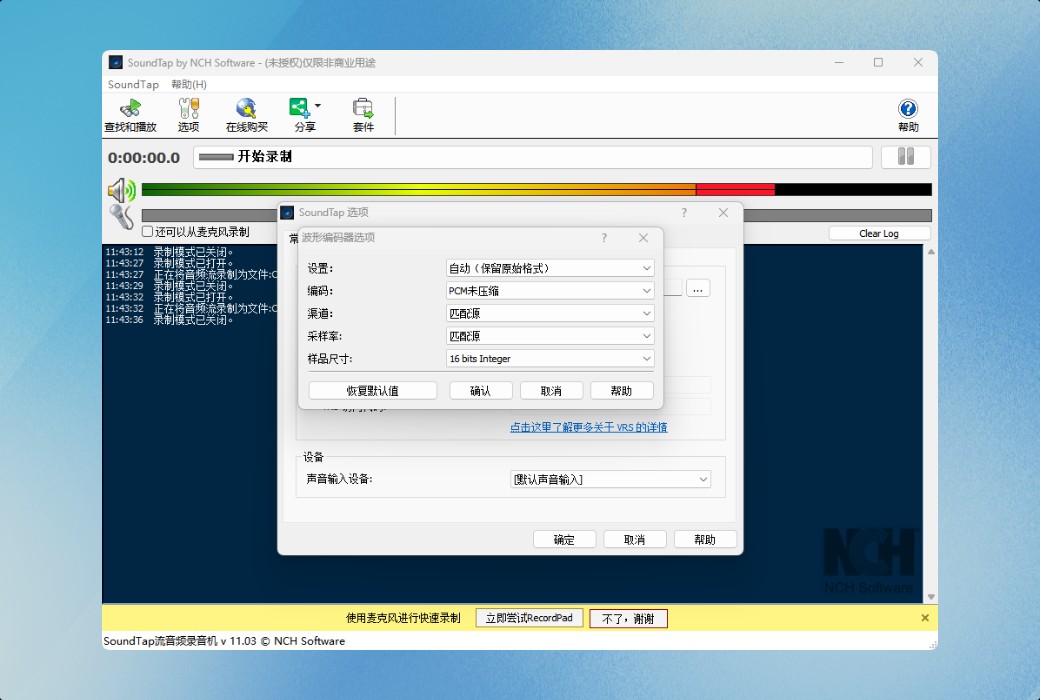Screen dimensions: 1040x700
Task: Open the 声音输入设备 device dropdown
Action: 610,479
